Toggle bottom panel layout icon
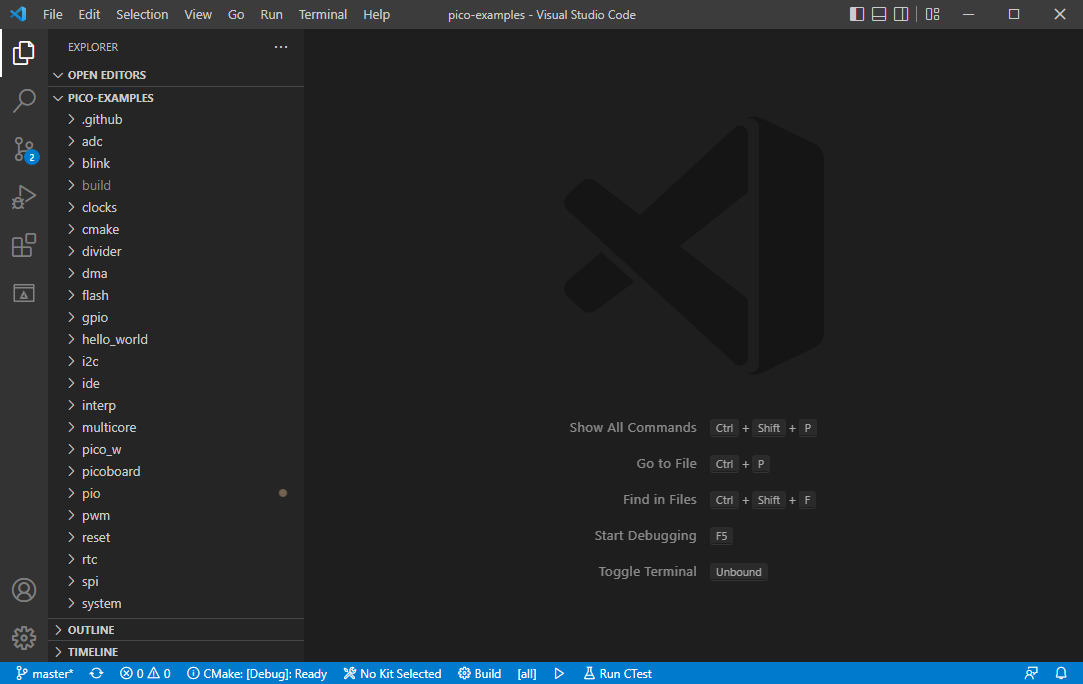 coord(879,15)
